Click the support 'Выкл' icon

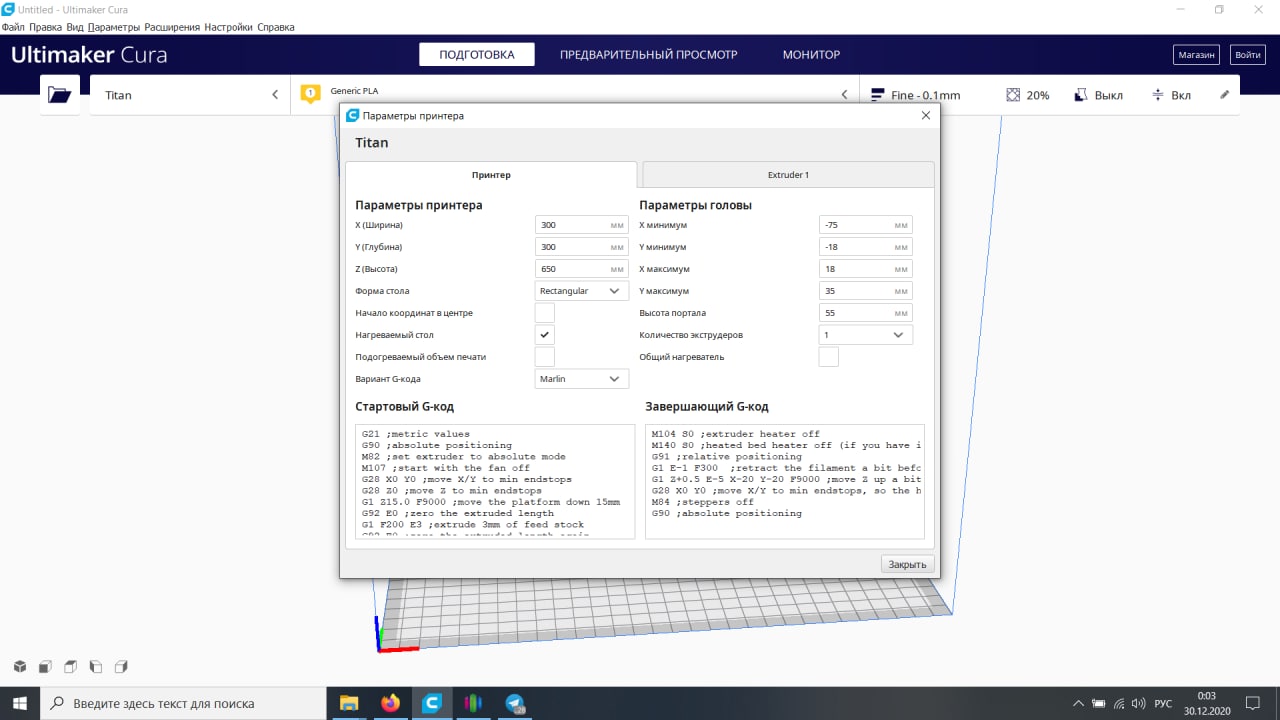[1081, 95]
